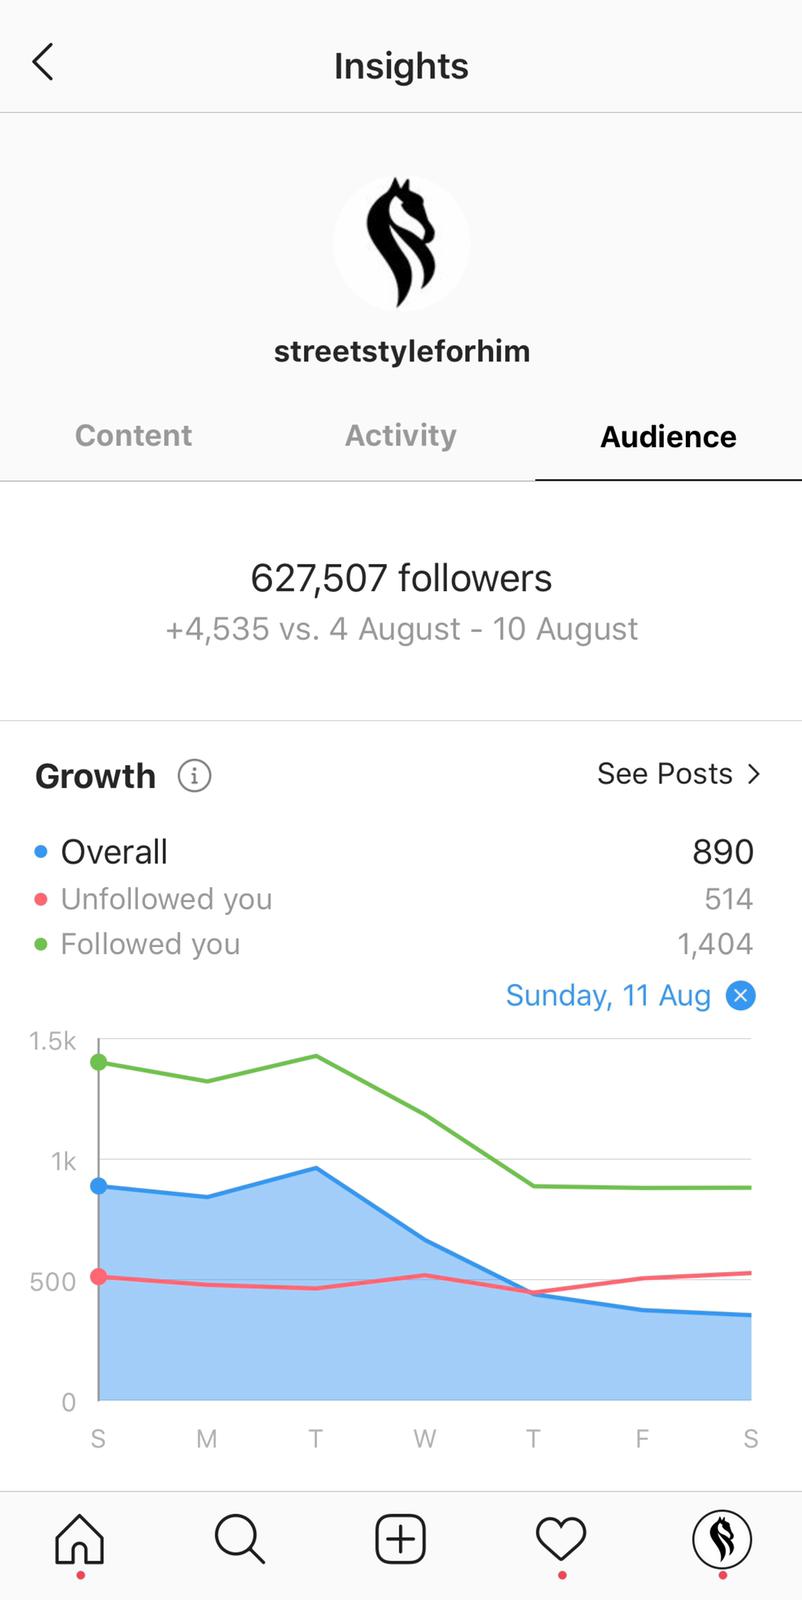This screenshot has height=1600, width=802.
Task: Select the blue Overall point on Sunday
Action: [98, 1186]
